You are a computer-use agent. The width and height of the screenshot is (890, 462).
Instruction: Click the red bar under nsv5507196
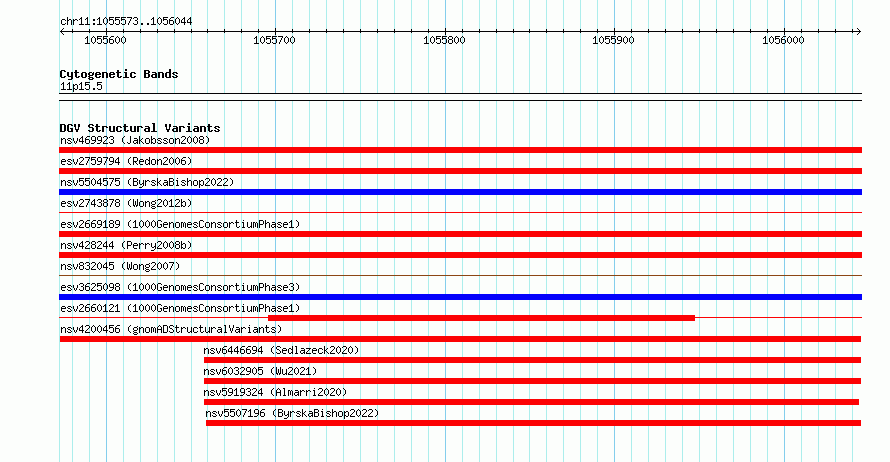(x=534, y=423)
